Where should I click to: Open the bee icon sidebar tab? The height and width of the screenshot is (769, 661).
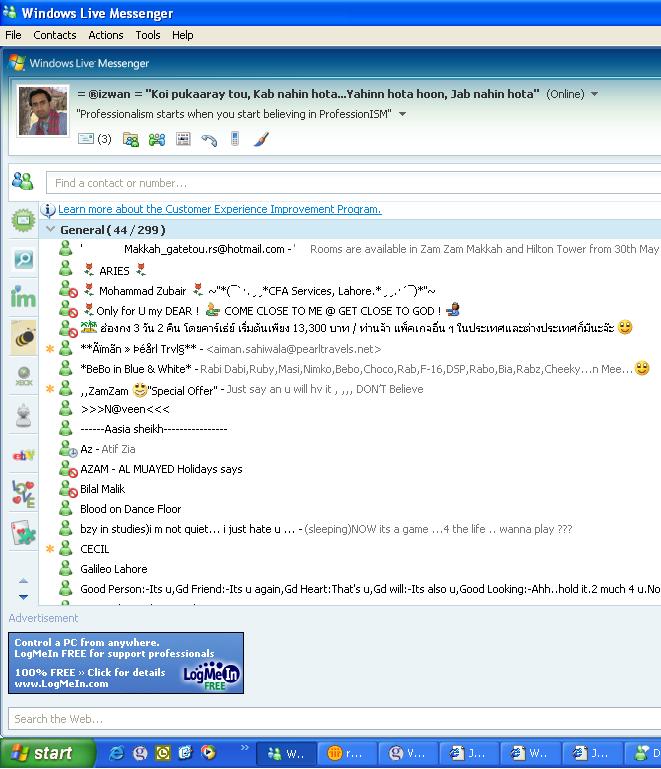coord(23,337)
